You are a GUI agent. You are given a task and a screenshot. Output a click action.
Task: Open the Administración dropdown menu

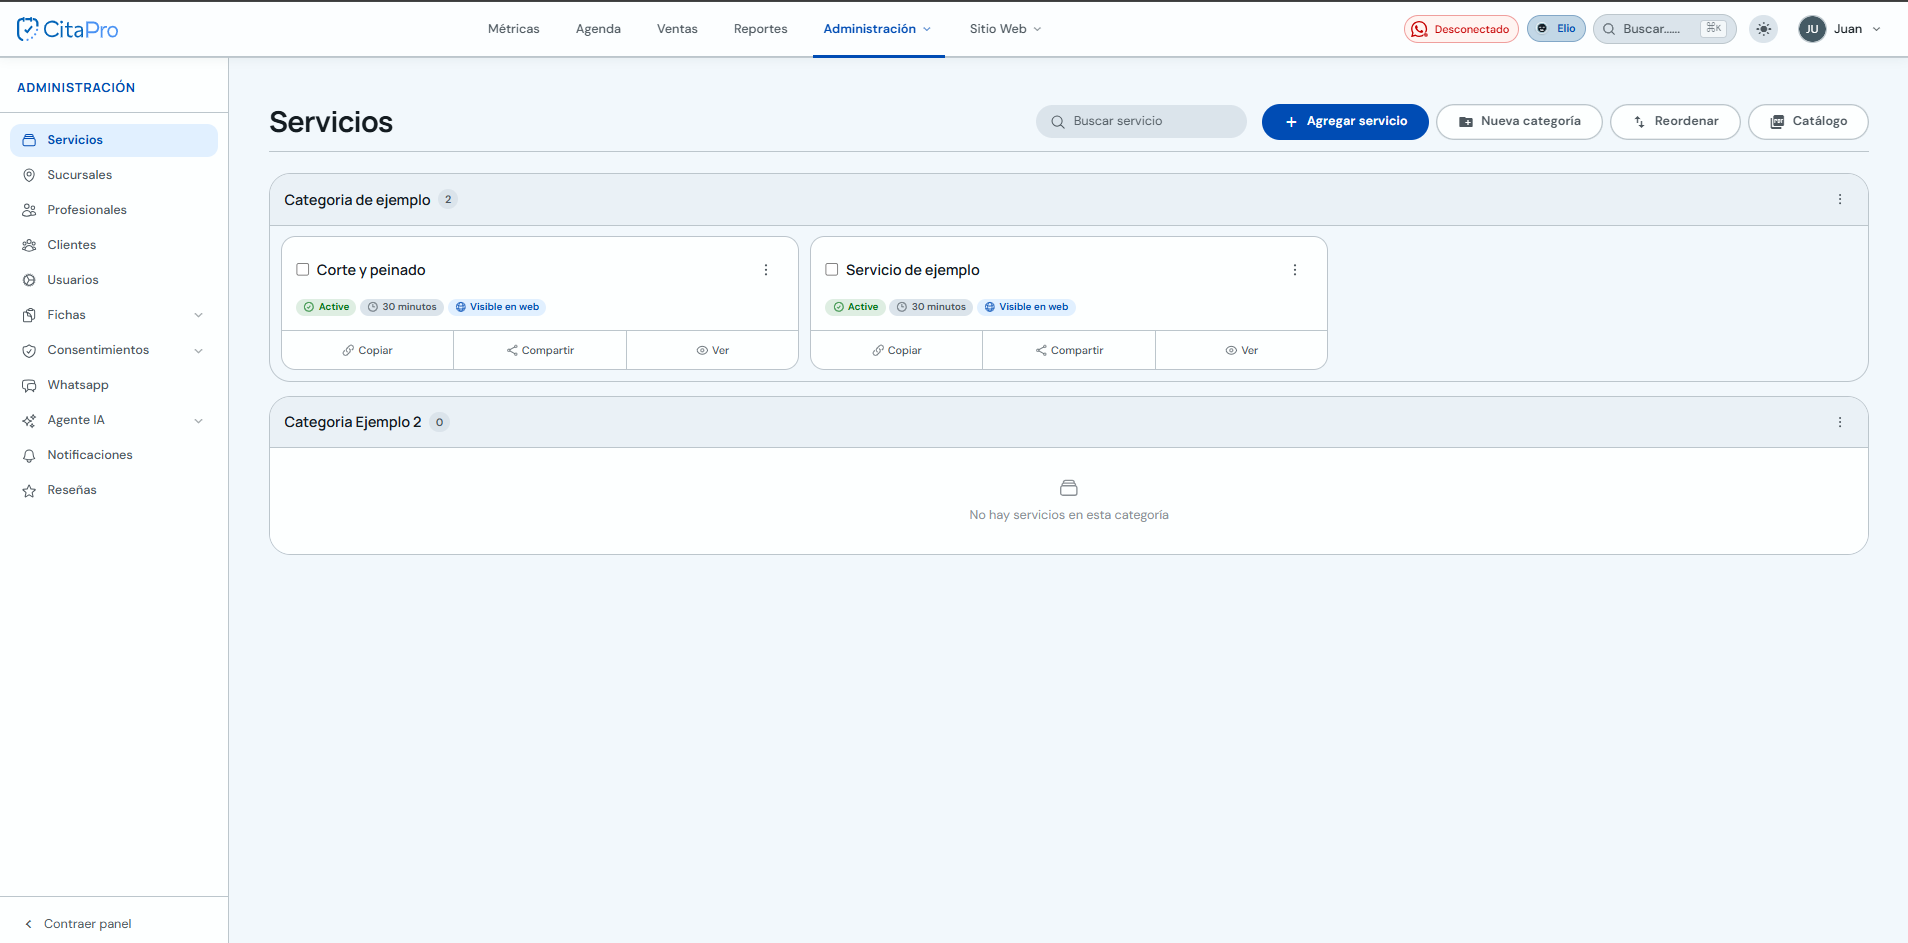(877, 29)
